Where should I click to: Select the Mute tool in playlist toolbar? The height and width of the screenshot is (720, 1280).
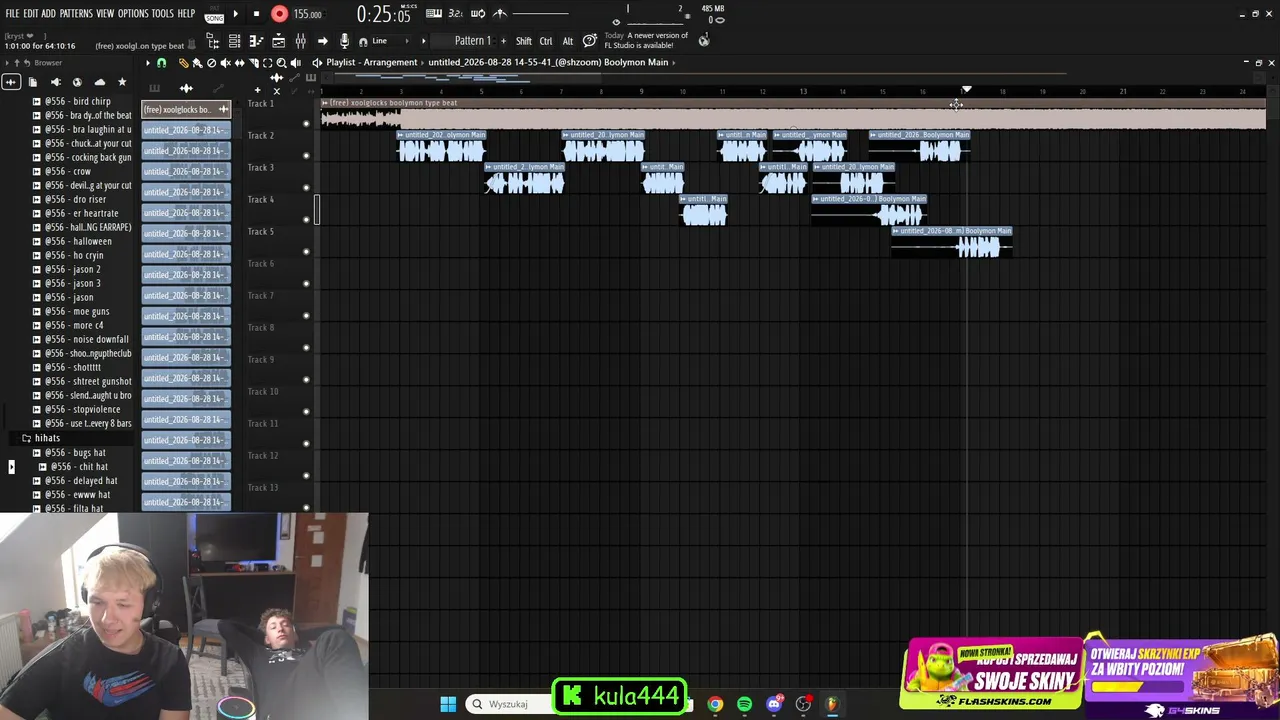[x=225, y=63]
